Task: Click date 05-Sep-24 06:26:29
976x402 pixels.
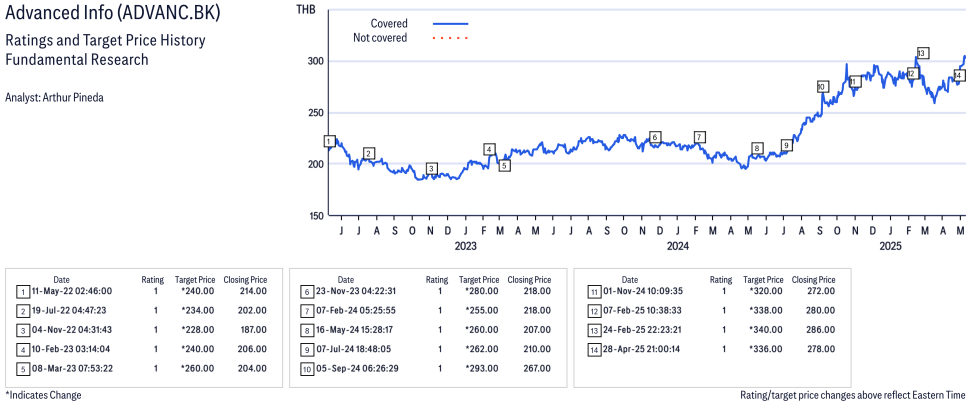Action: coord(356,368)
